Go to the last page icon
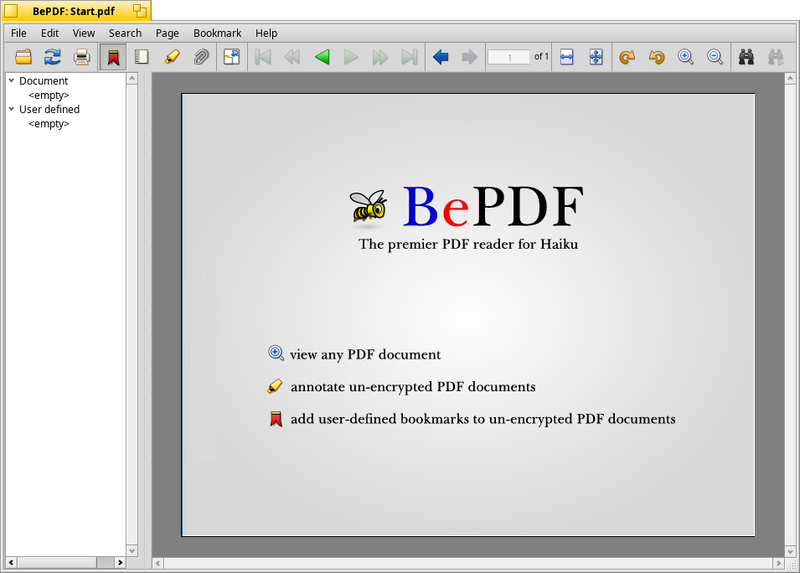Viewport: 800px width, 573px height. [x=410, y=57]
